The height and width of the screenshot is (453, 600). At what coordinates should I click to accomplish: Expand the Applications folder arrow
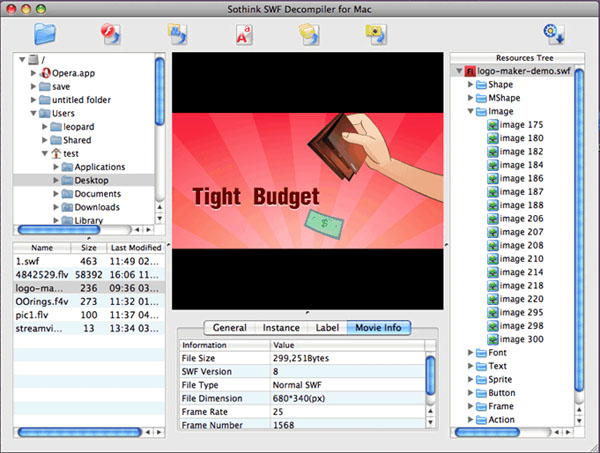(x=56, y=166)
